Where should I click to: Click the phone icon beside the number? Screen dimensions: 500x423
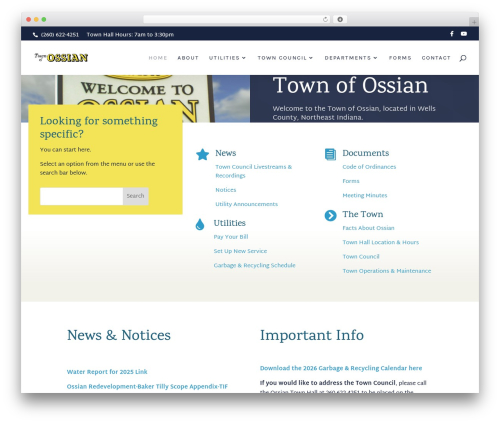click(35, 35)
